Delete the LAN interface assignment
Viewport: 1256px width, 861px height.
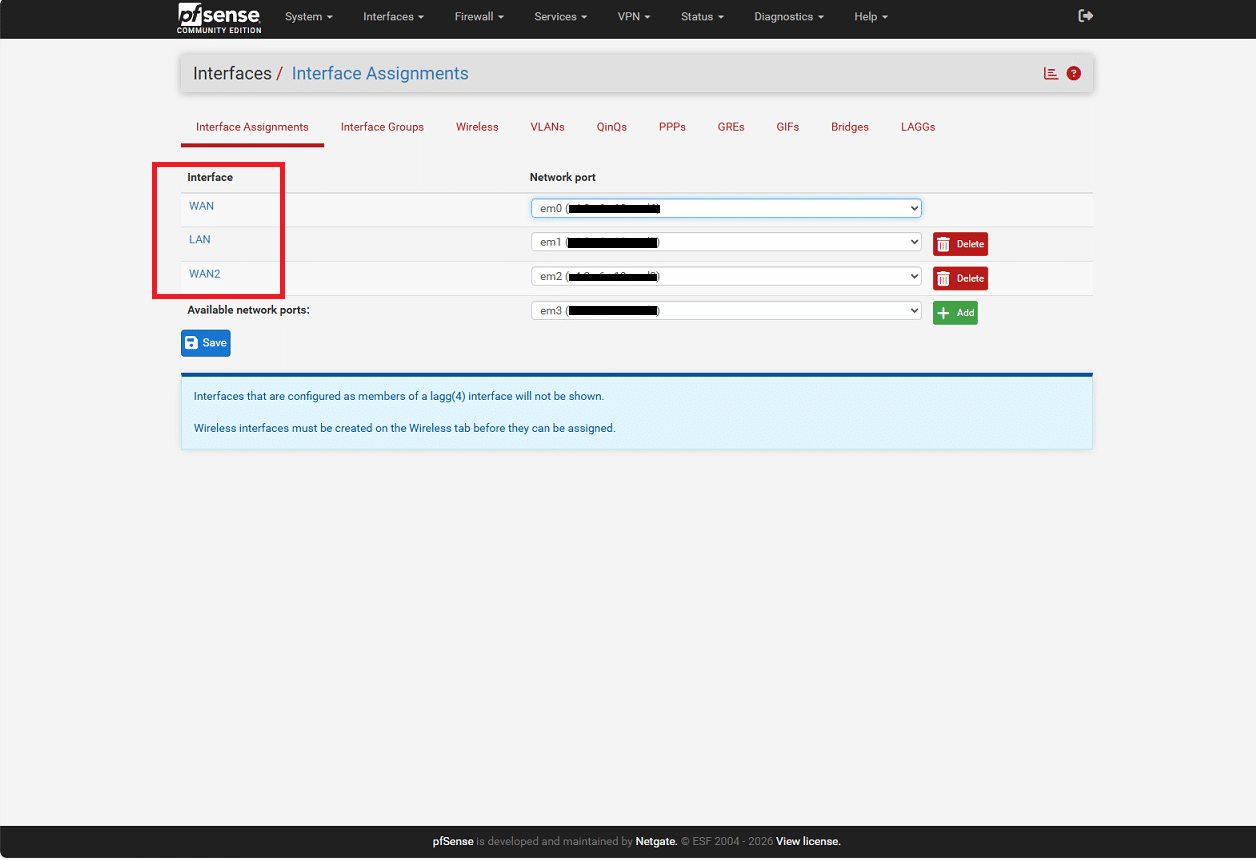point(960,244)
